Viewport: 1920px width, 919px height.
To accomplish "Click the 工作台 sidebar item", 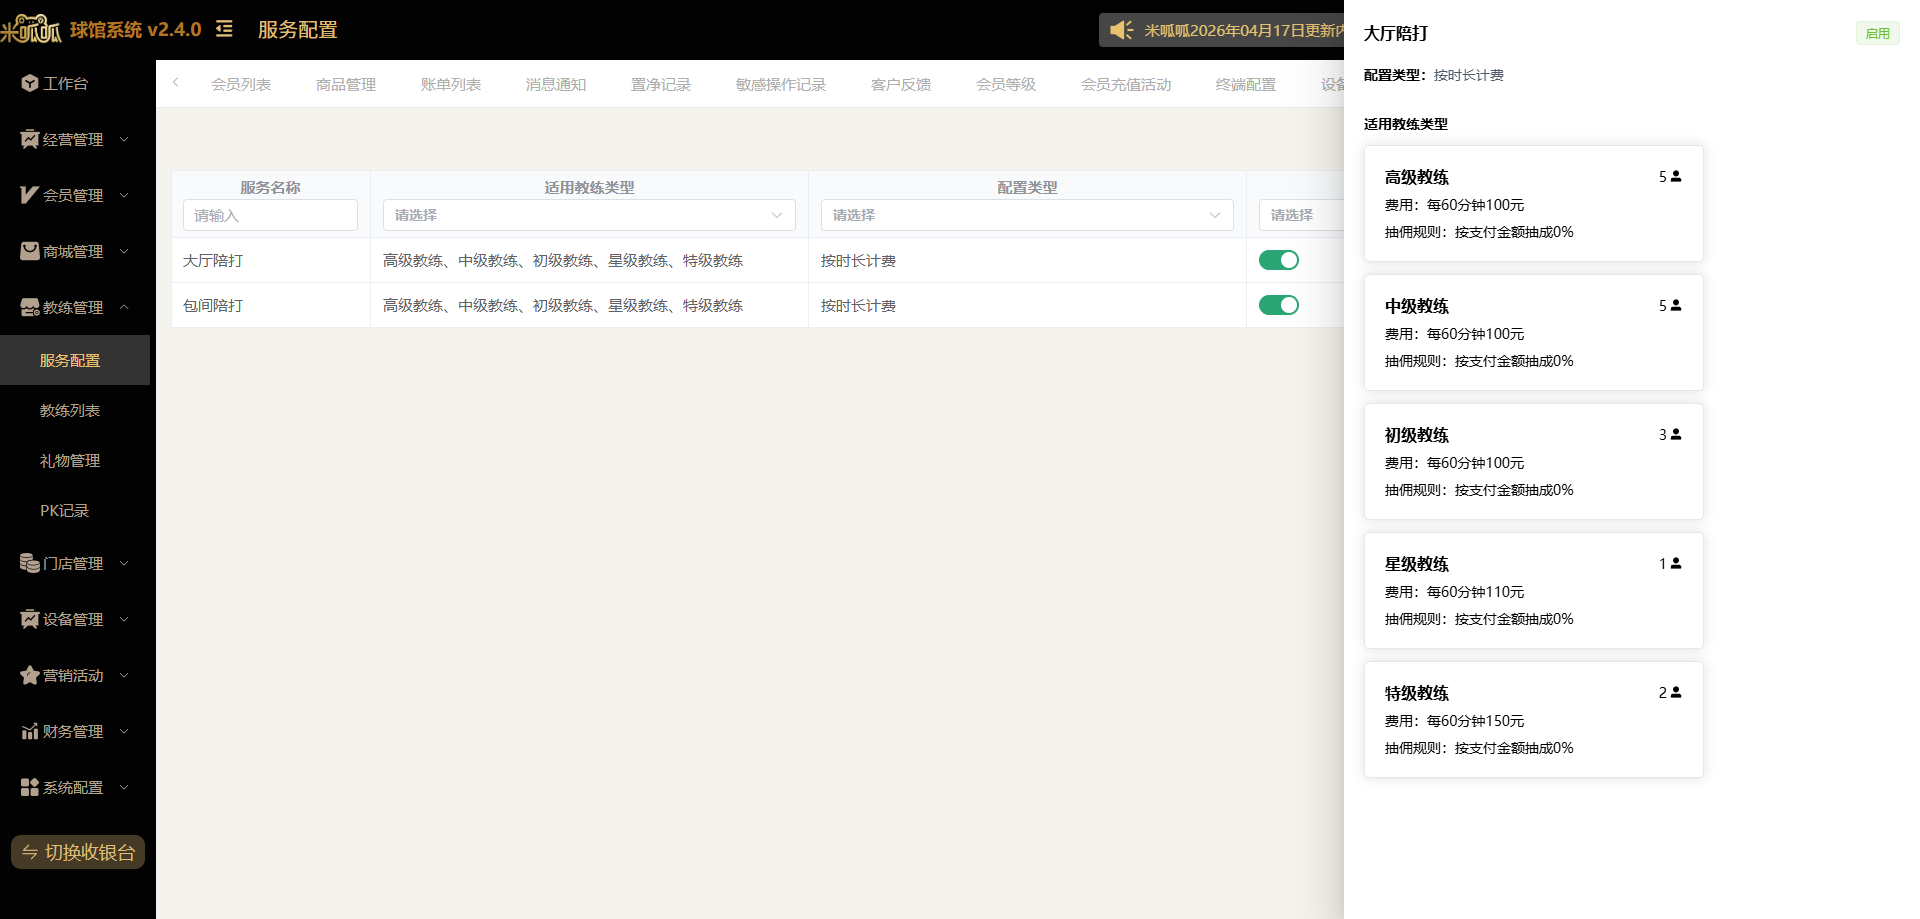I will (x=75, y=83).
